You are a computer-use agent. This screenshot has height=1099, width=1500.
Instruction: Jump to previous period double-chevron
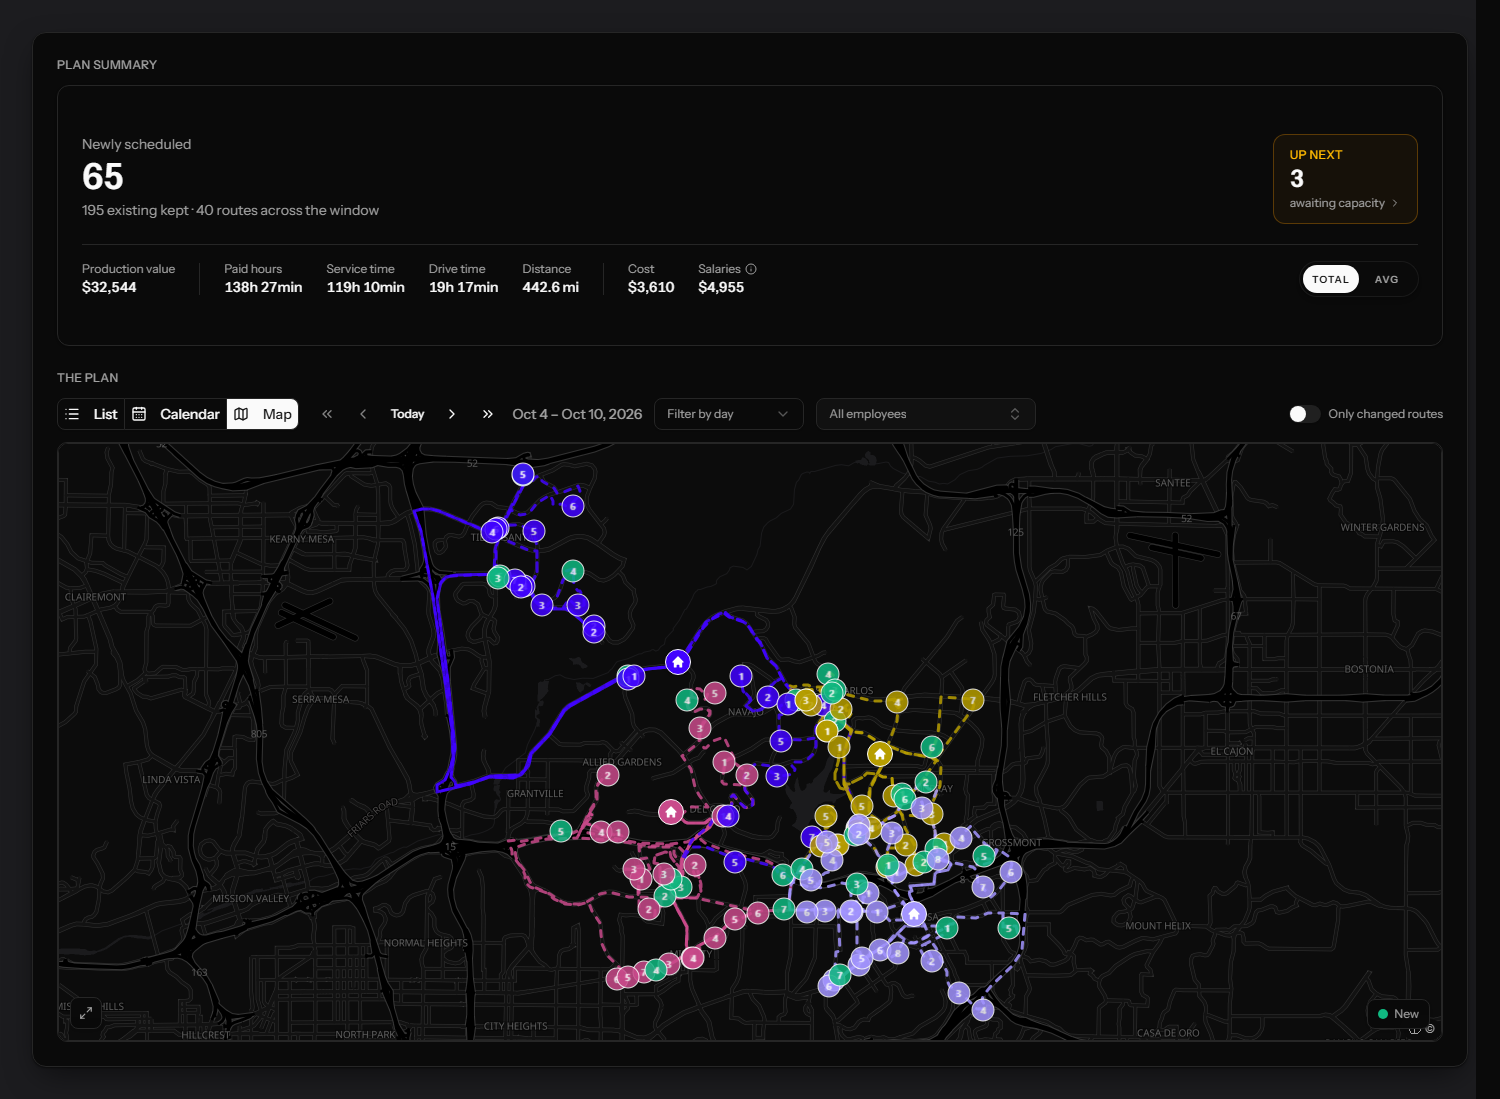click(x=327, y=414)
